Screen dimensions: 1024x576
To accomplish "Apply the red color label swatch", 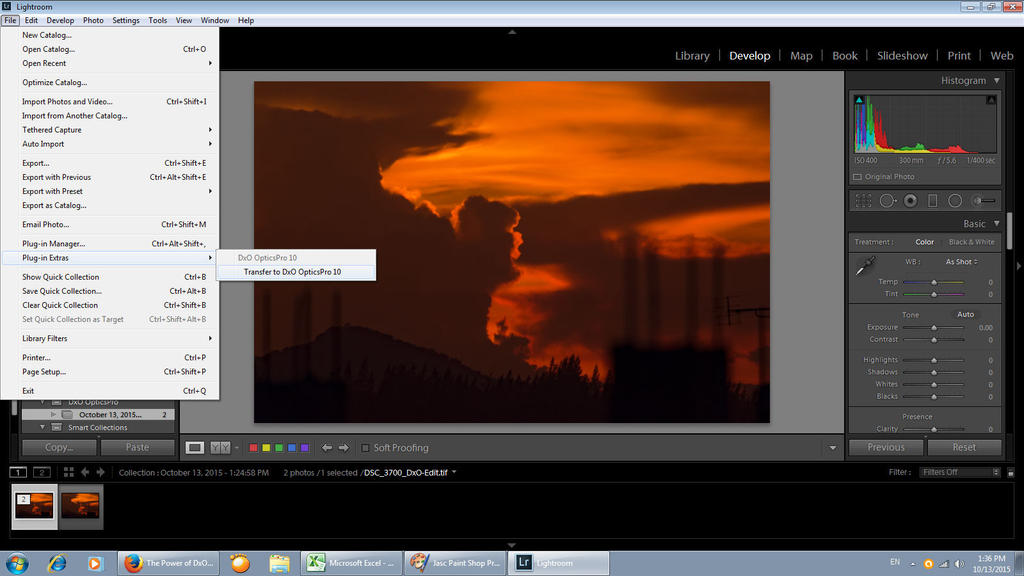I will [254, 448].
